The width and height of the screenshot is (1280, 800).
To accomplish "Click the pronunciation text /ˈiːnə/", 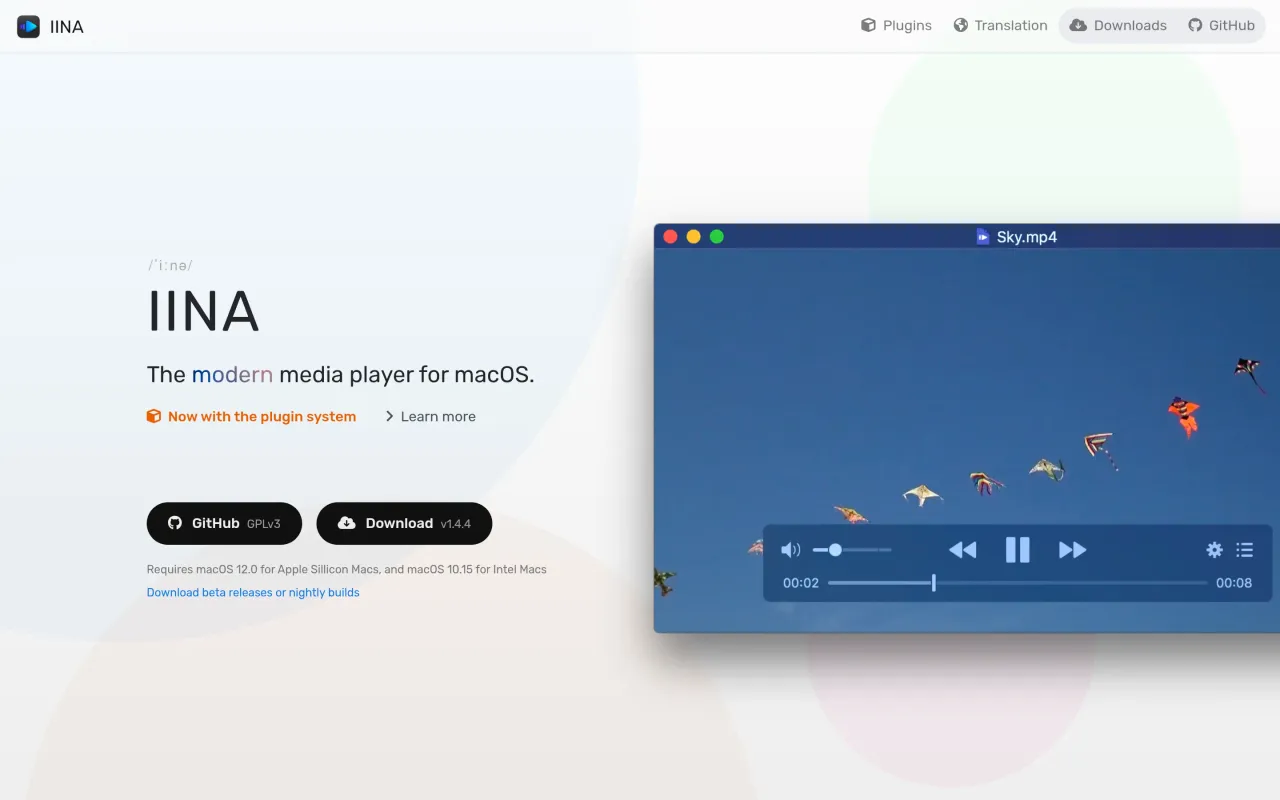I will (170, 265).
